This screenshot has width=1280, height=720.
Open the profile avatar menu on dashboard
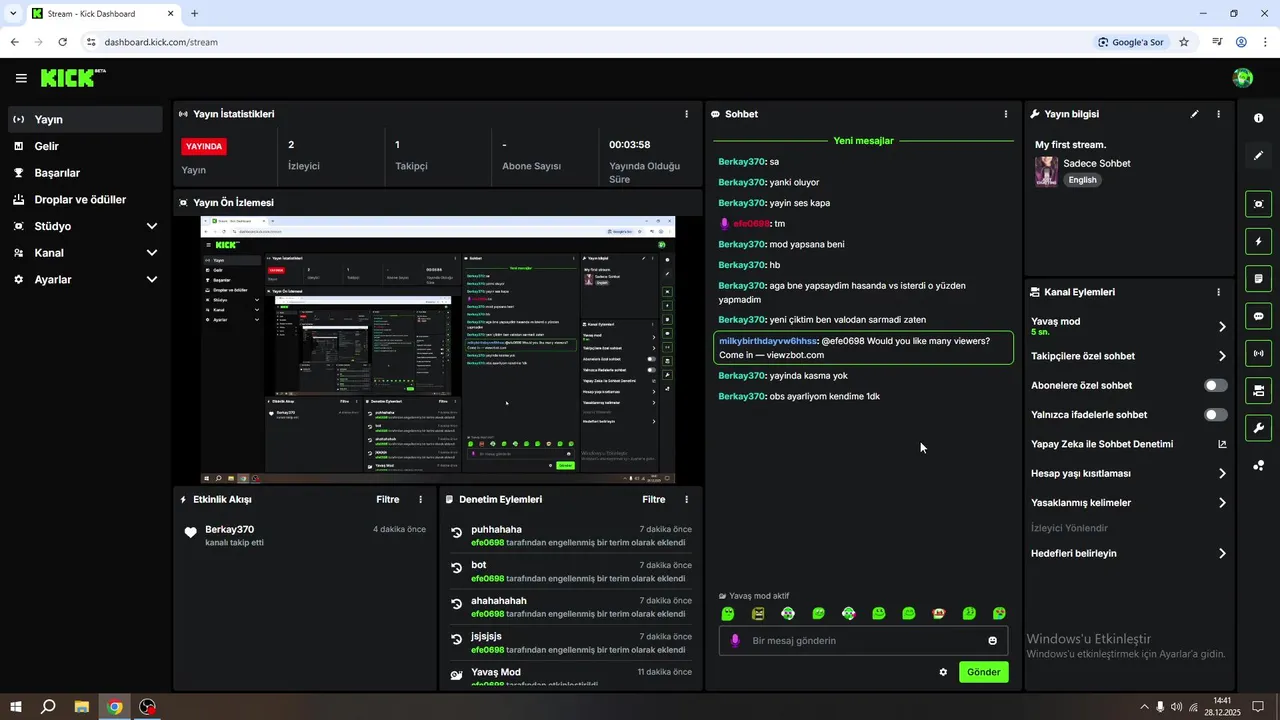tap(1243, 78)
